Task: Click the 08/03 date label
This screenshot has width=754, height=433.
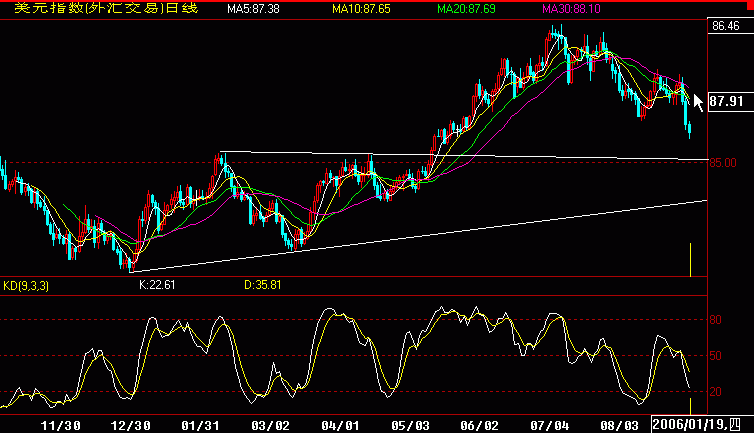Action: (619, 426)
